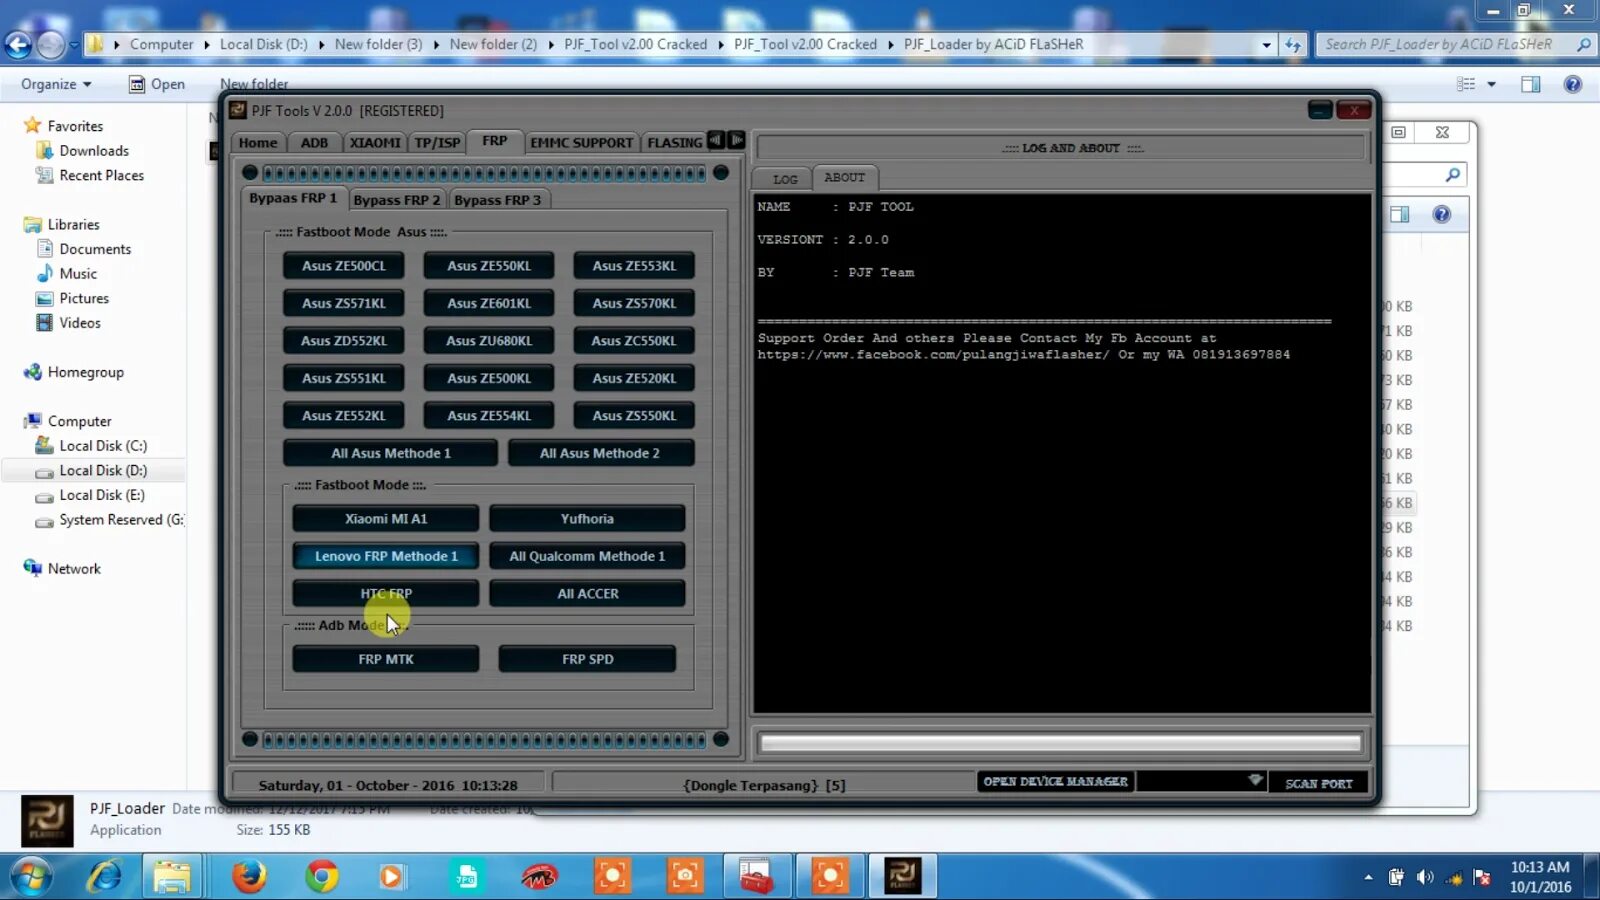The width and height of the screenshot is (1600, 900).
Task: Click the SCAN PORT button
Action: (1318, 783)
